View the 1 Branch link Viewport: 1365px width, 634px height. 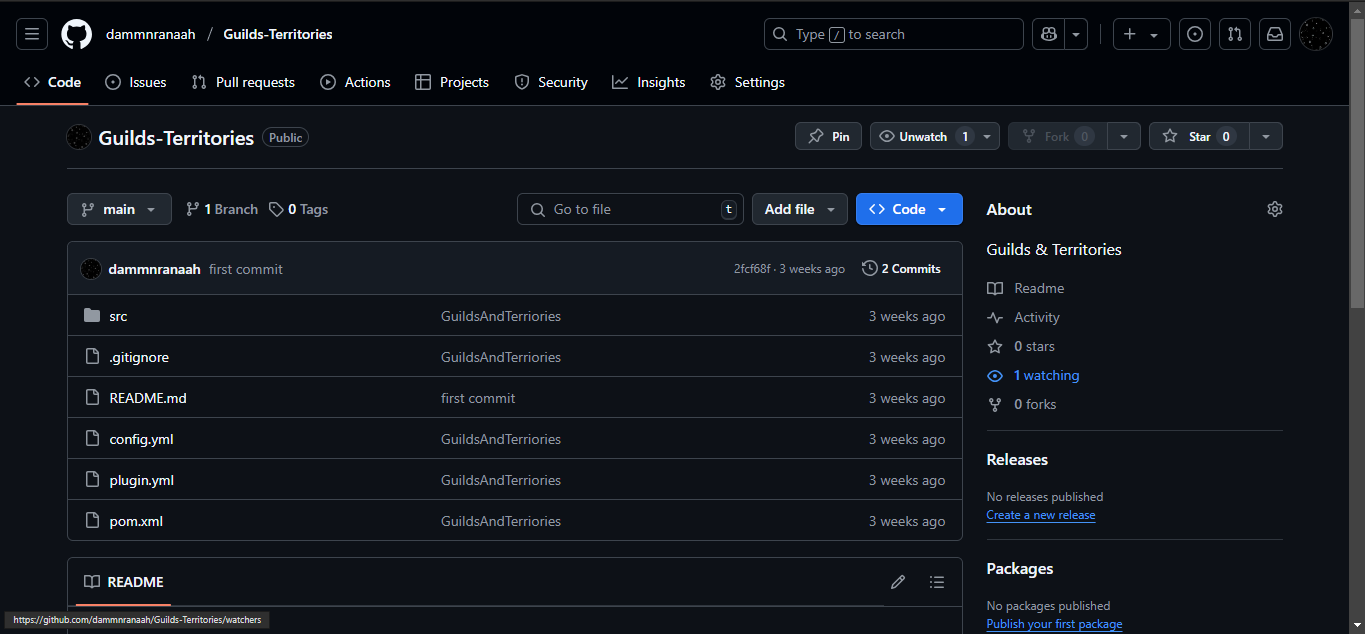click(x=221, y=209)
